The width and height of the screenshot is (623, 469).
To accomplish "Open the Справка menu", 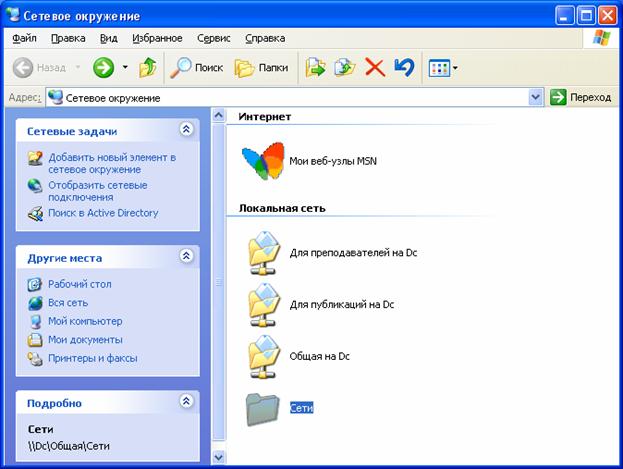I will pos(265,38).
